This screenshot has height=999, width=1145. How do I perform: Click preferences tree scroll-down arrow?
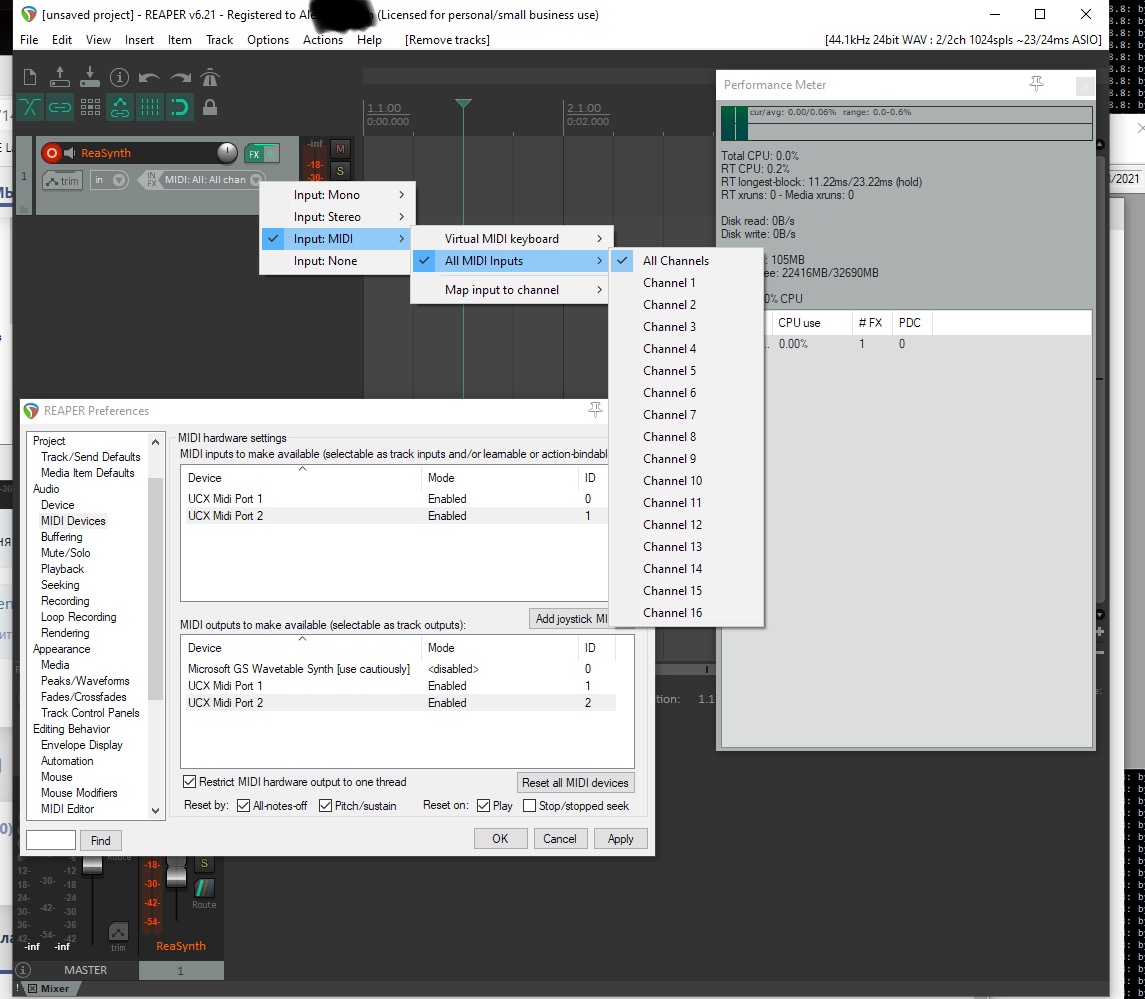pos(155,810)
